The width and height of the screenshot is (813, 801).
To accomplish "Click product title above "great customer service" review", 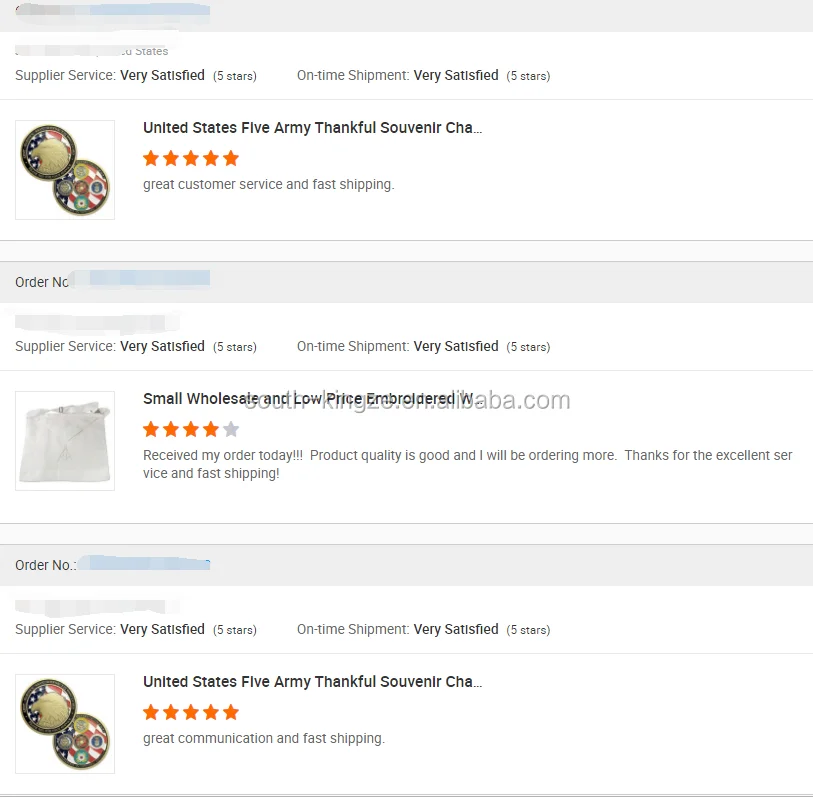I will (x=312, y=128).
